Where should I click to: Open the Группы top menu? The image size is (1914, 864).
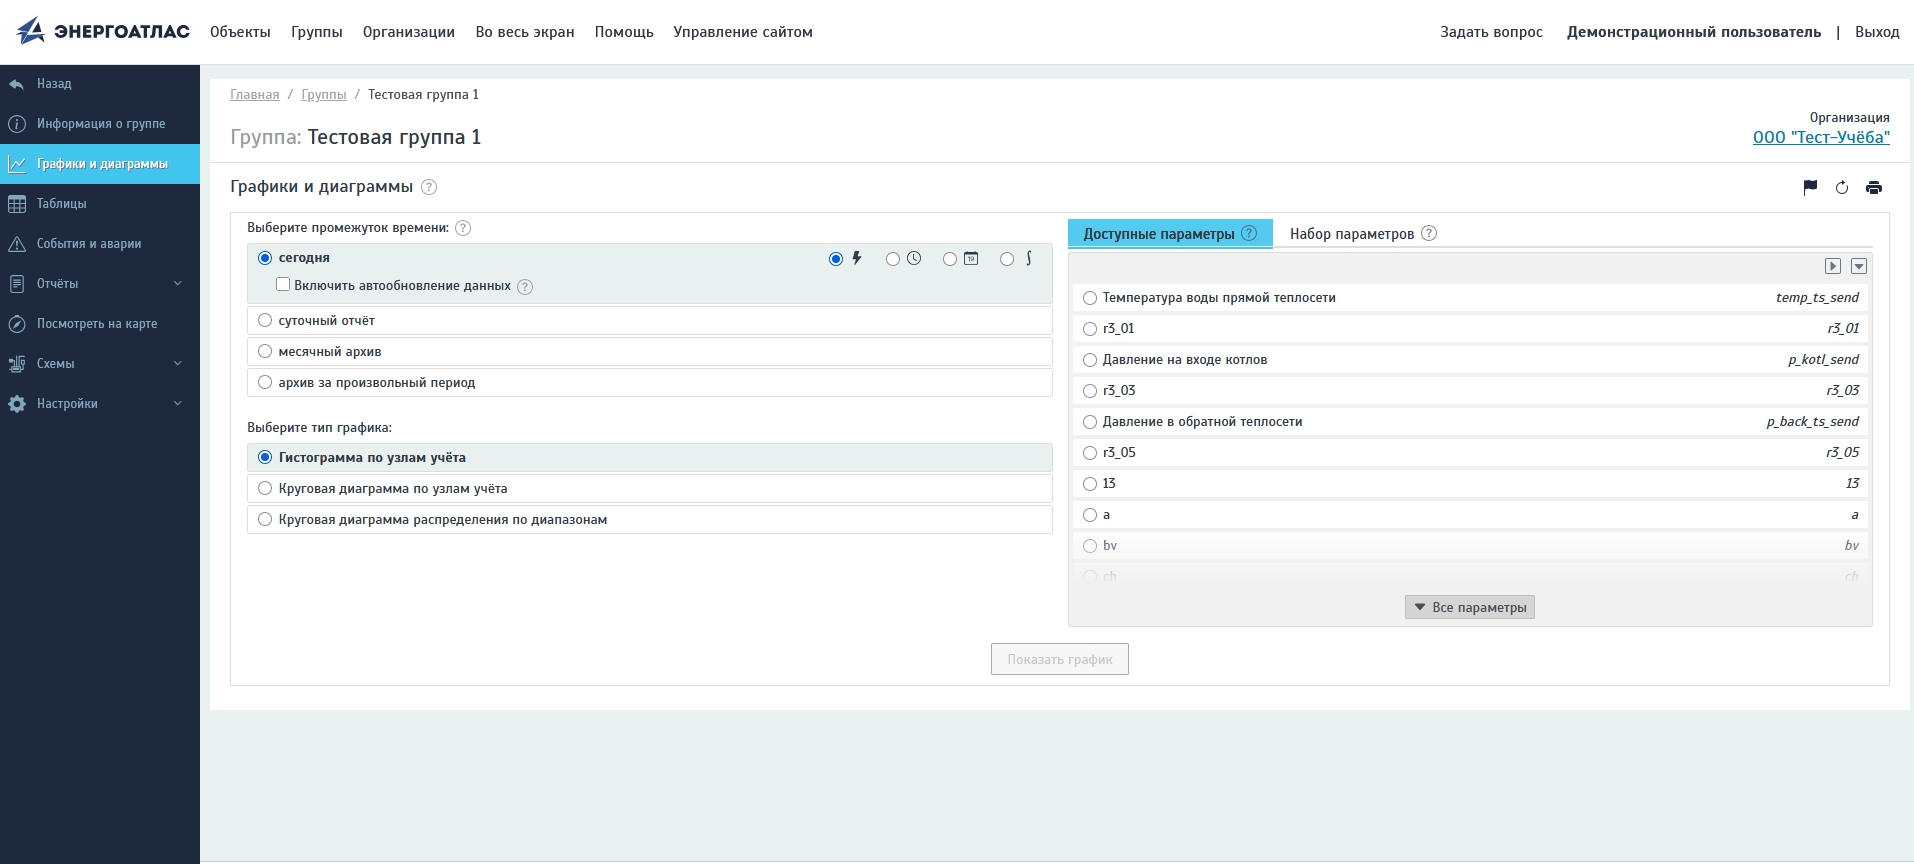(317, 32)
